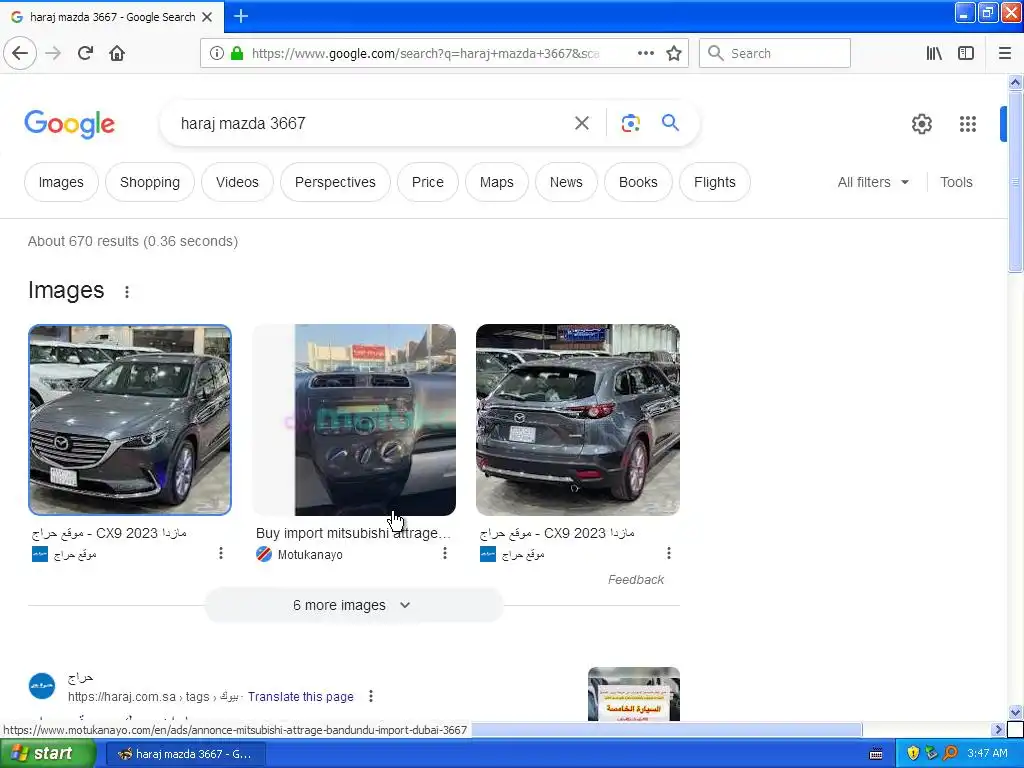Image resolution: width=1024 pixels, height=768 pixels.
Task: Open the first front-view Mazda CX9 thumbnail
Action: 130,420
